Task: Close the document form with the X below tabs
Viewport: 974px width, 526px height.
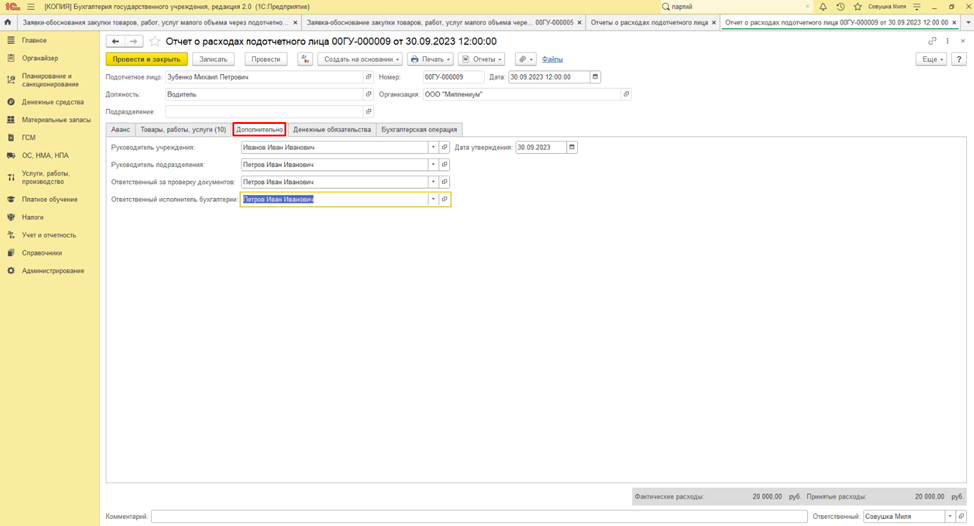Action: [963, 41]
